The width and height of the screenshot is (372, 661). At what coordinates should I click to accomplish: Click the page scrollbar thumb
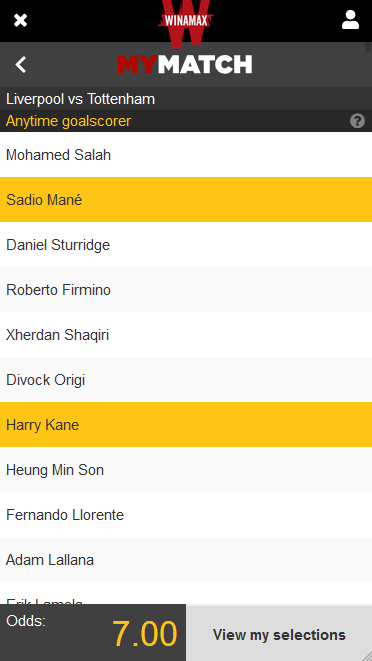tap(368, 46)
